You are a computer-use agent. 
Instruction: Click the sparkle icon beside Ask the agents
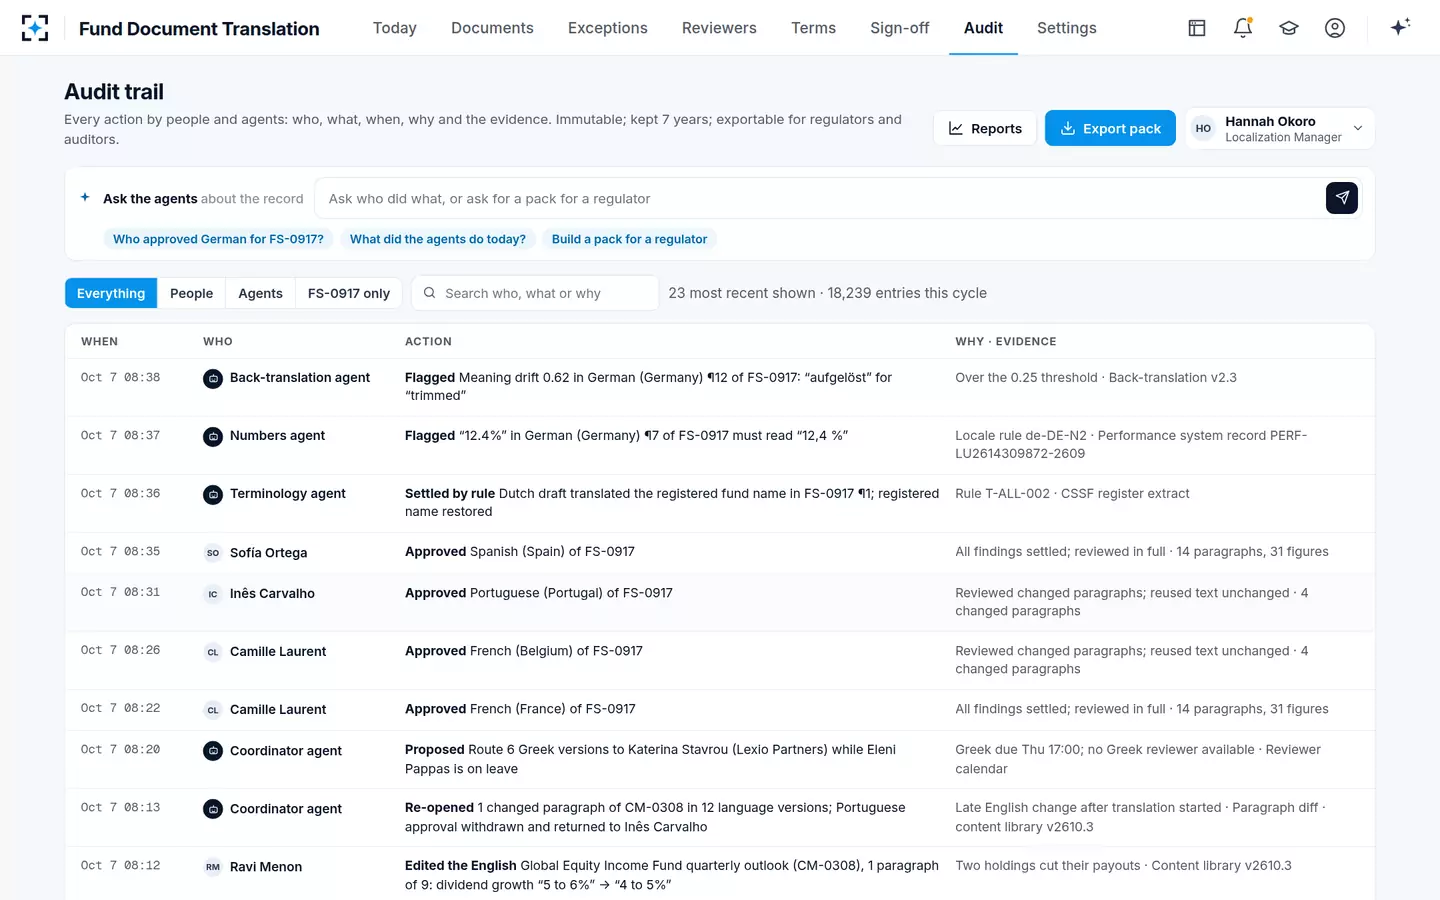click(x=85, y=197)
